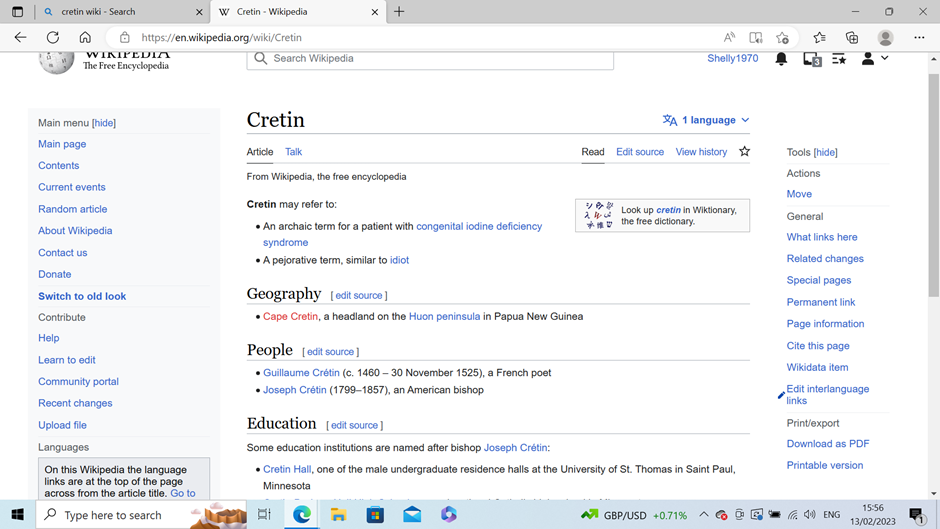Click Switch to old look link
940x529 pixels.
[x=82, y=296]
